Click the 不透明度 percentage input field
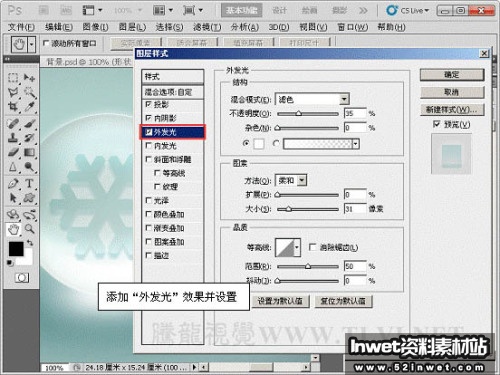Viewport: 500px width, 375px height. point(355,113)
